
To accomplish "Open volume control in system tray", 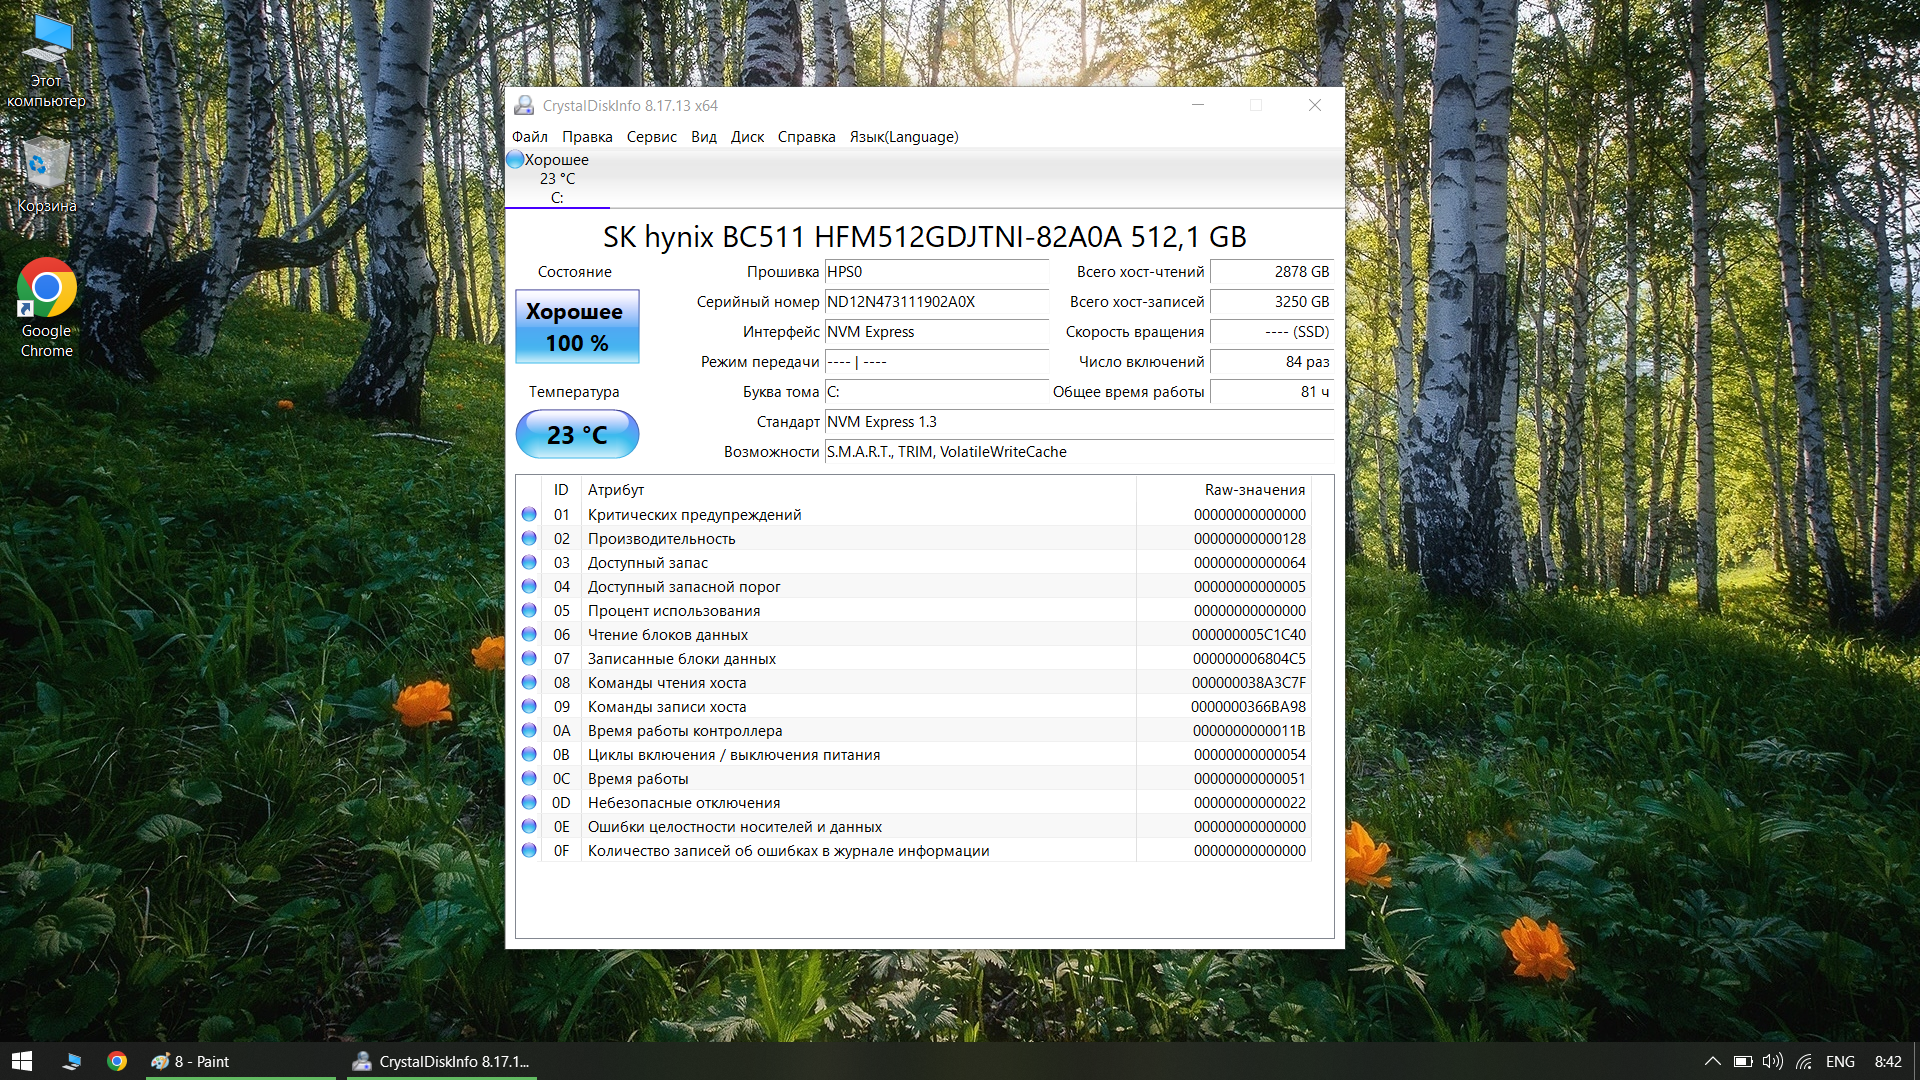I will pos(1772,1061).
